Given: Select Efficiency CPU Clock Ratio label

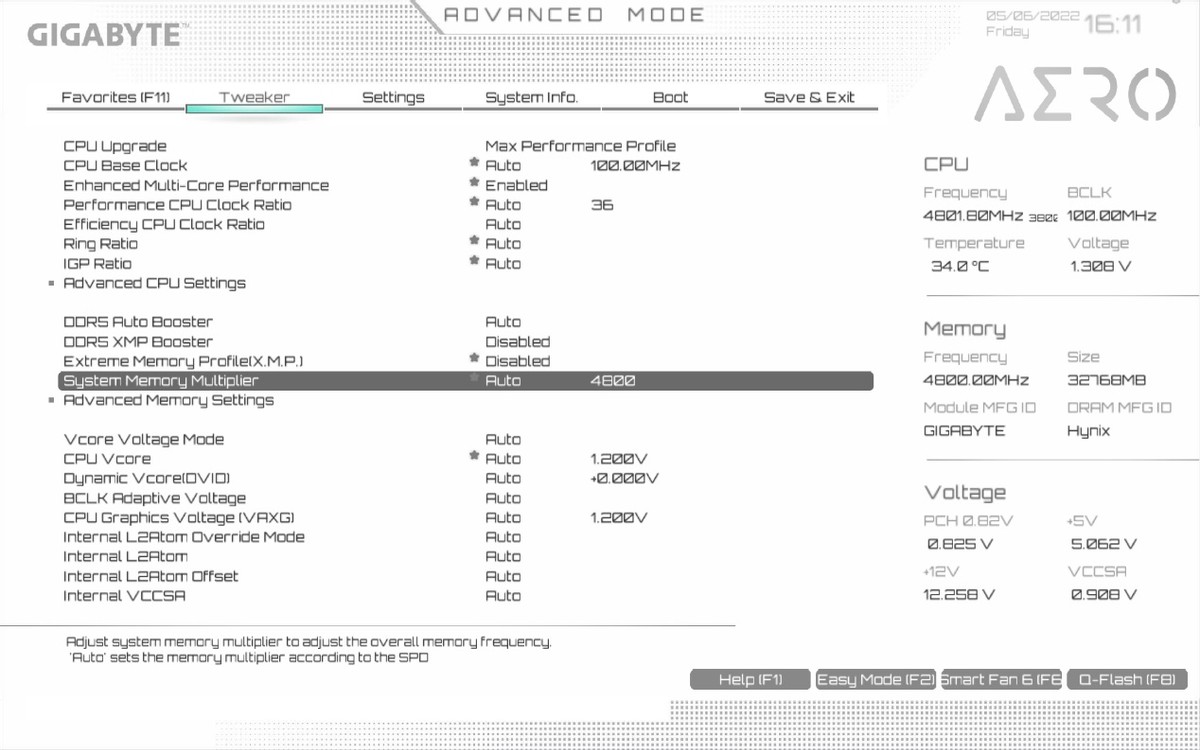Looking at the screenshot, I should tap(164, 224).
